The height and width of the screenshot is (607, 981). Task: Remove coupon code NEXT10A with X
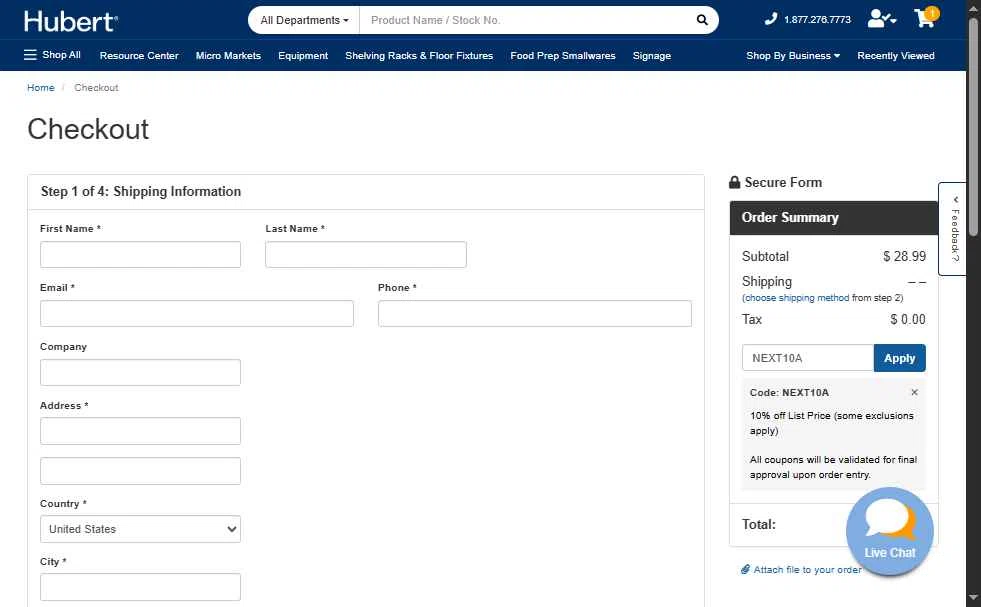[914, 392]
